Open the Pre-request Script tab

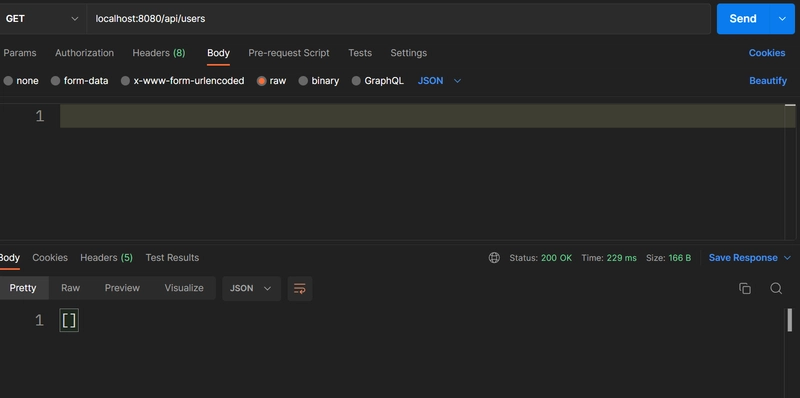pos(289,53)
